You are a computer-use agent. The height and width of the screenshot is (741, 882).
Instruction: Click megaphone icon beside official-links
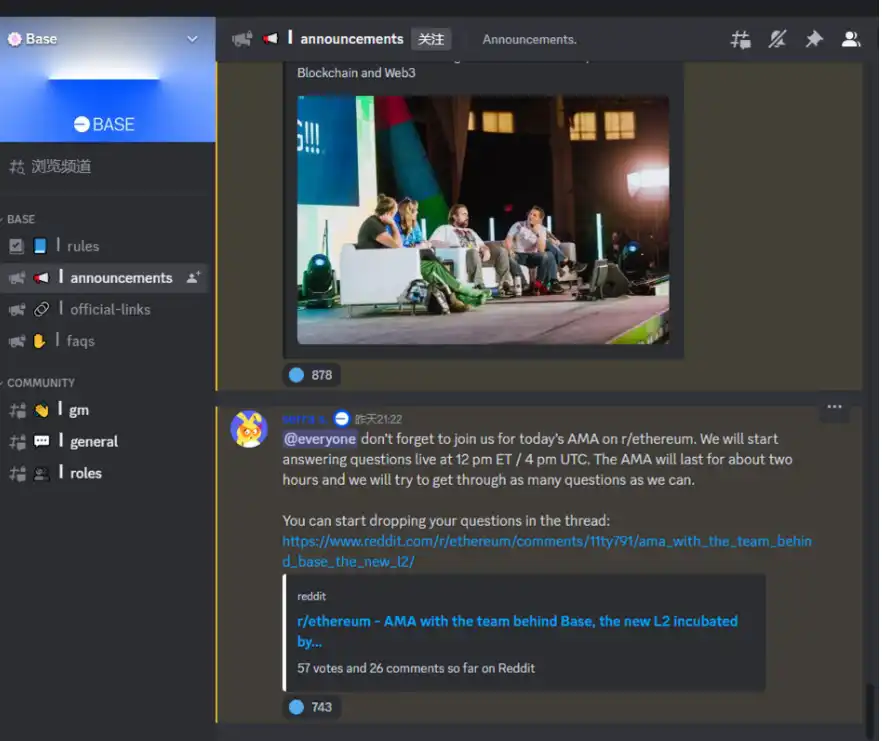point(17,309)
